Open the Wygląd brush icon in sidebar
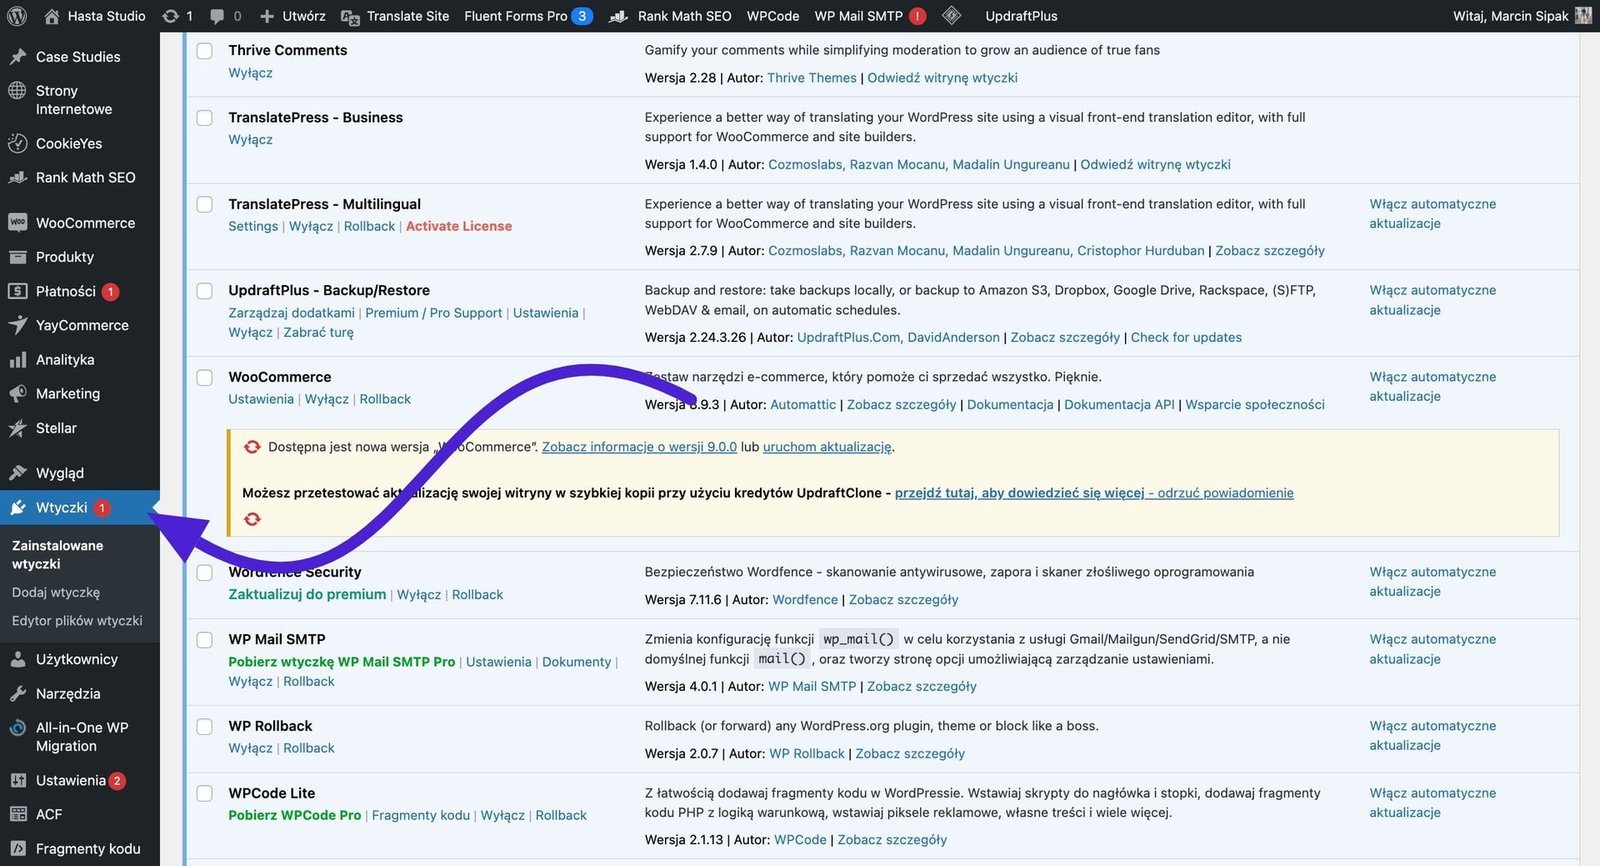 [x=17, y=473]
